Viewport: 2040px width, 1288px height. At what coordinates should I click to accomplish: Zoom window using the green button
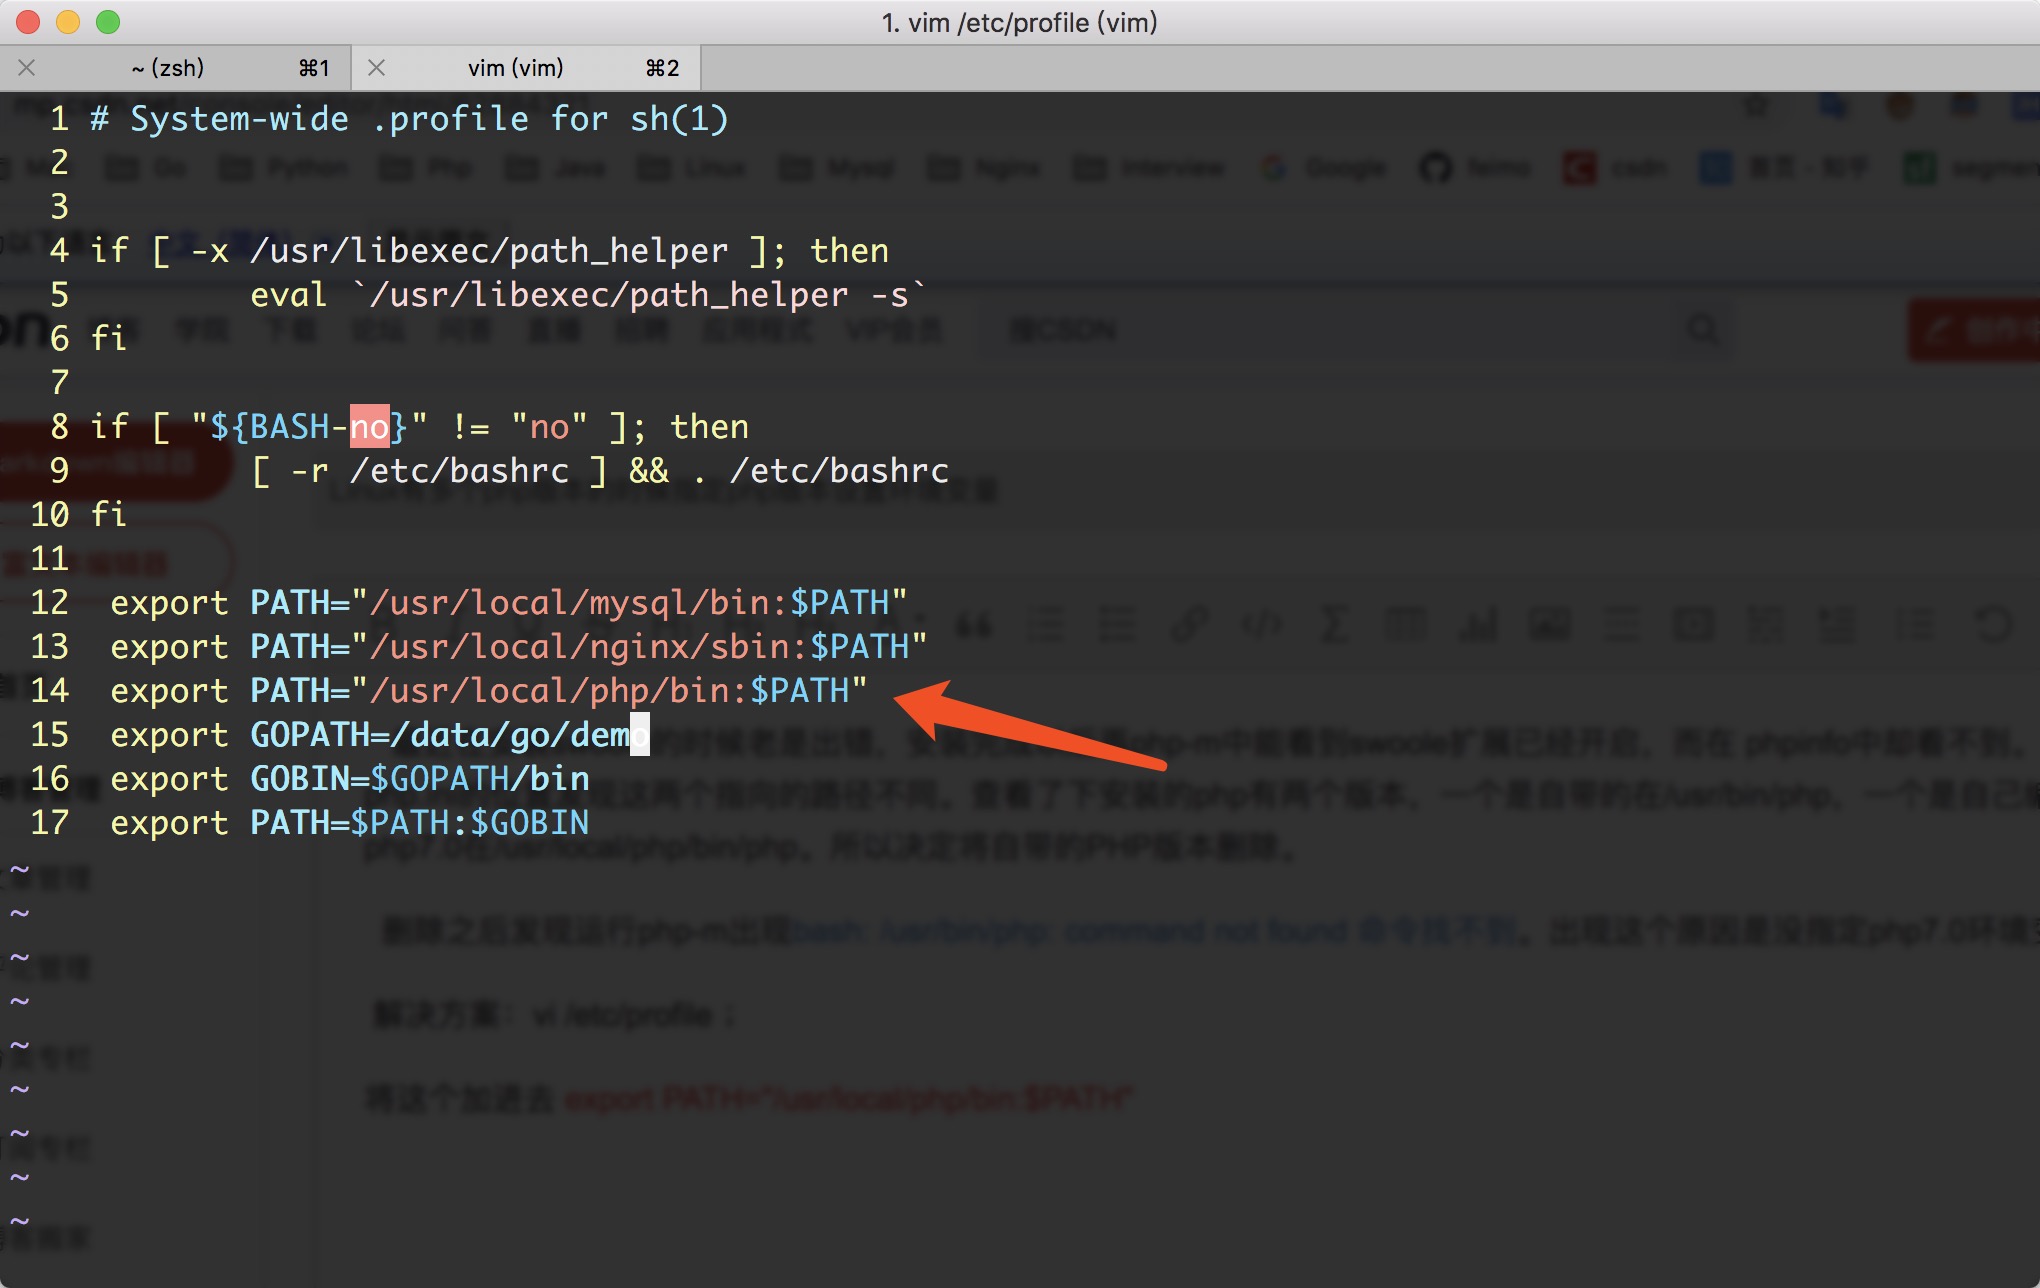click(108, 22)
